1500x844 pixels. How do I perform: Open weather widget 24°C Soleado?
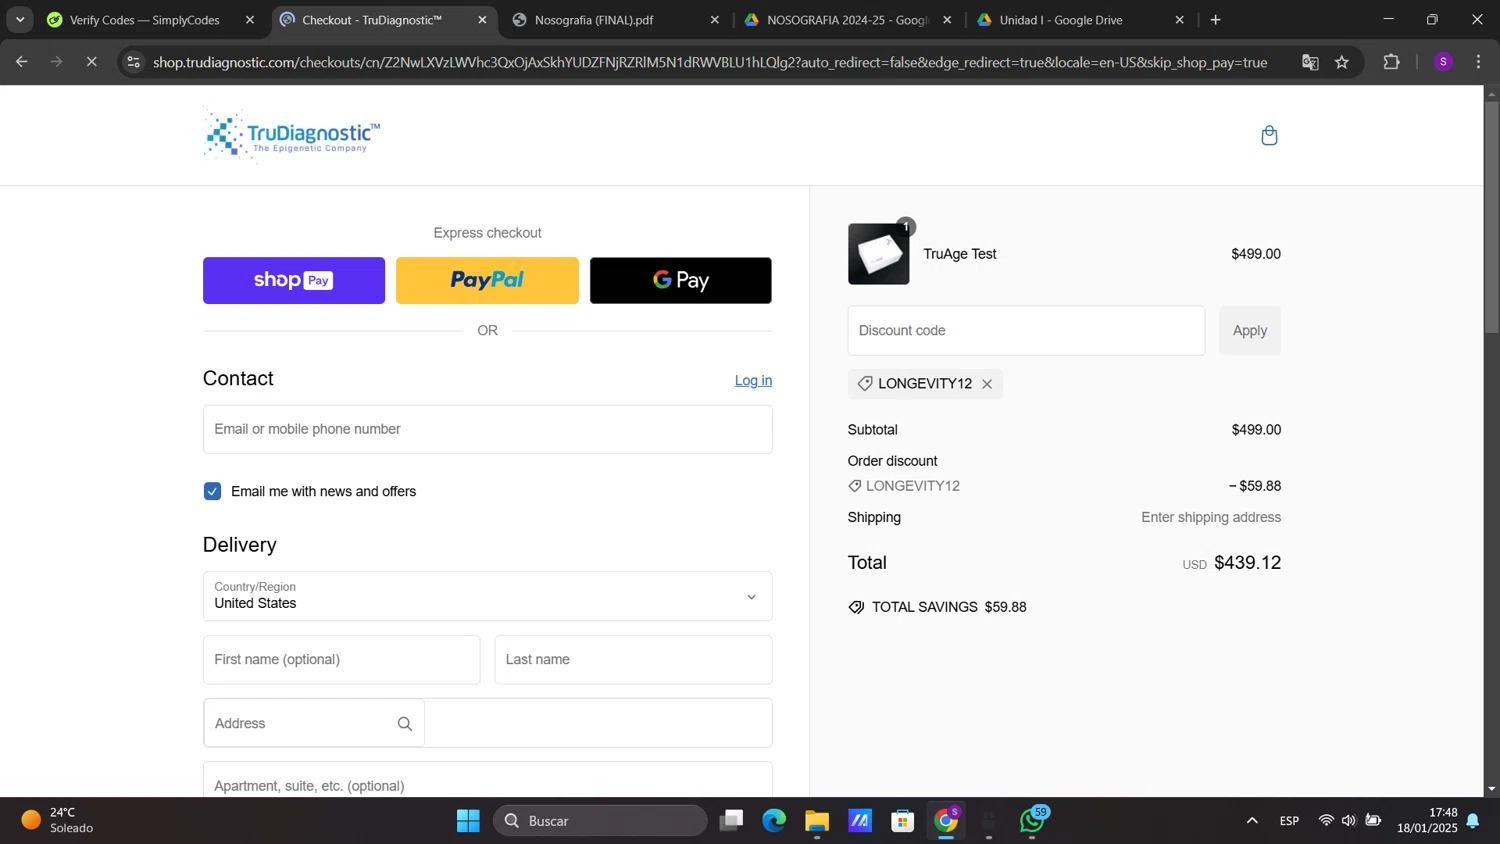coord(58,820)
